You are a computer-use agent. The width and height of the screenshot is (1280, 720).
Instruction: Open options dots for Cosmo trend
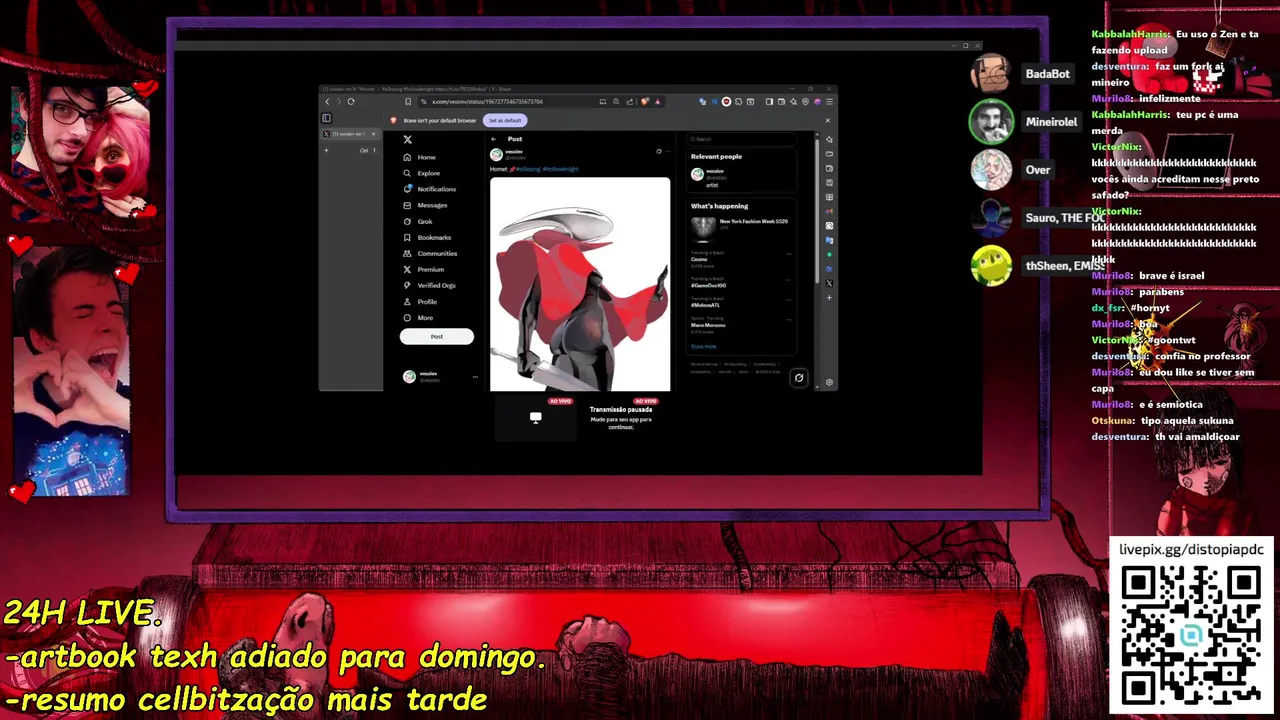[x=789, y=254]
